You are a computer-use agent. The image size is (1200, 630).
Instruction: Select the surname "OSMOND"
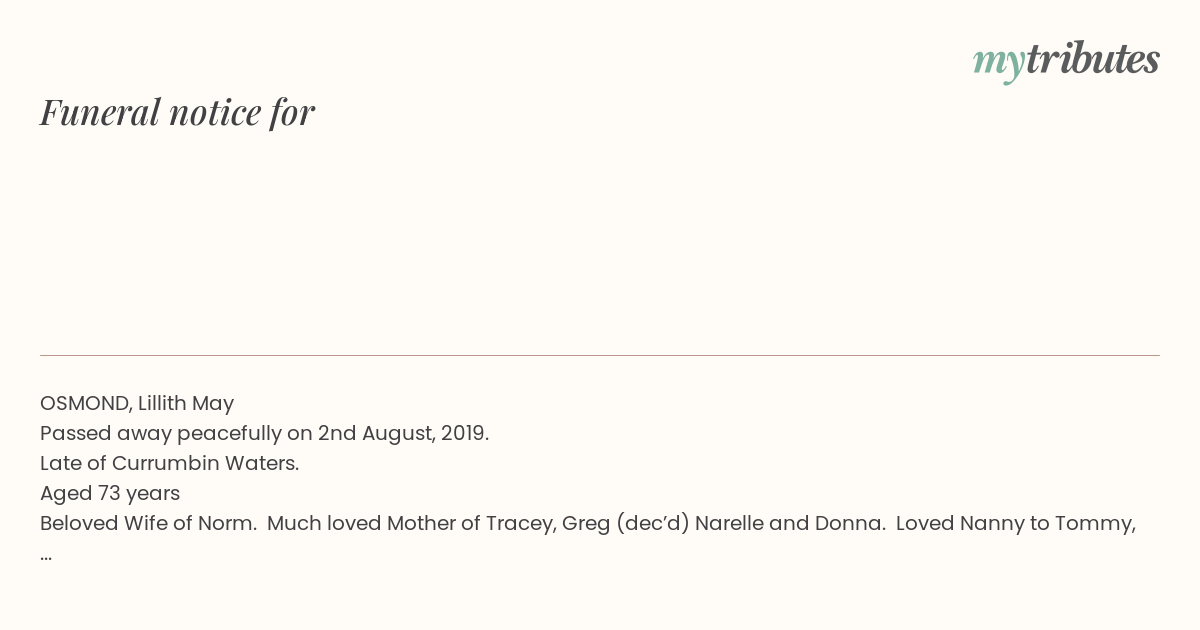coord(84,403)
